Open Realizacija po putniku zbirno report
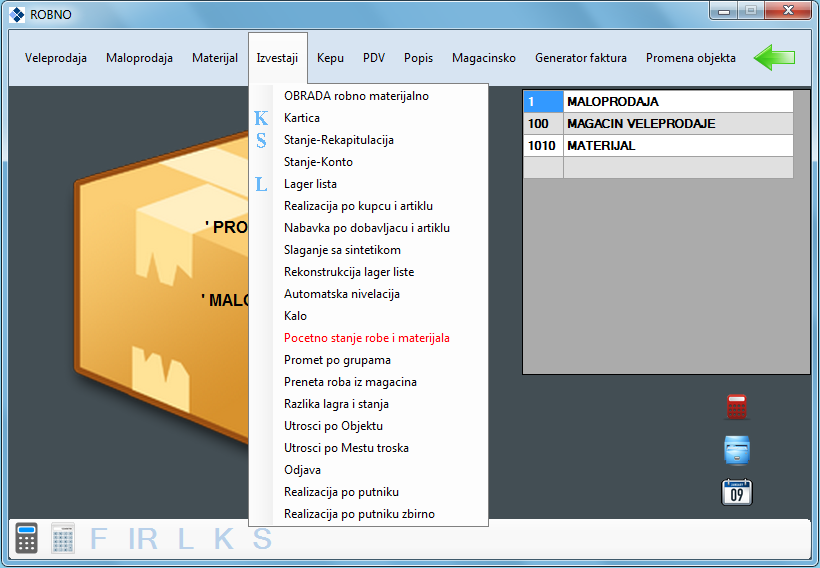This screenshot has height=568, width=820. [x=359, y=514]
